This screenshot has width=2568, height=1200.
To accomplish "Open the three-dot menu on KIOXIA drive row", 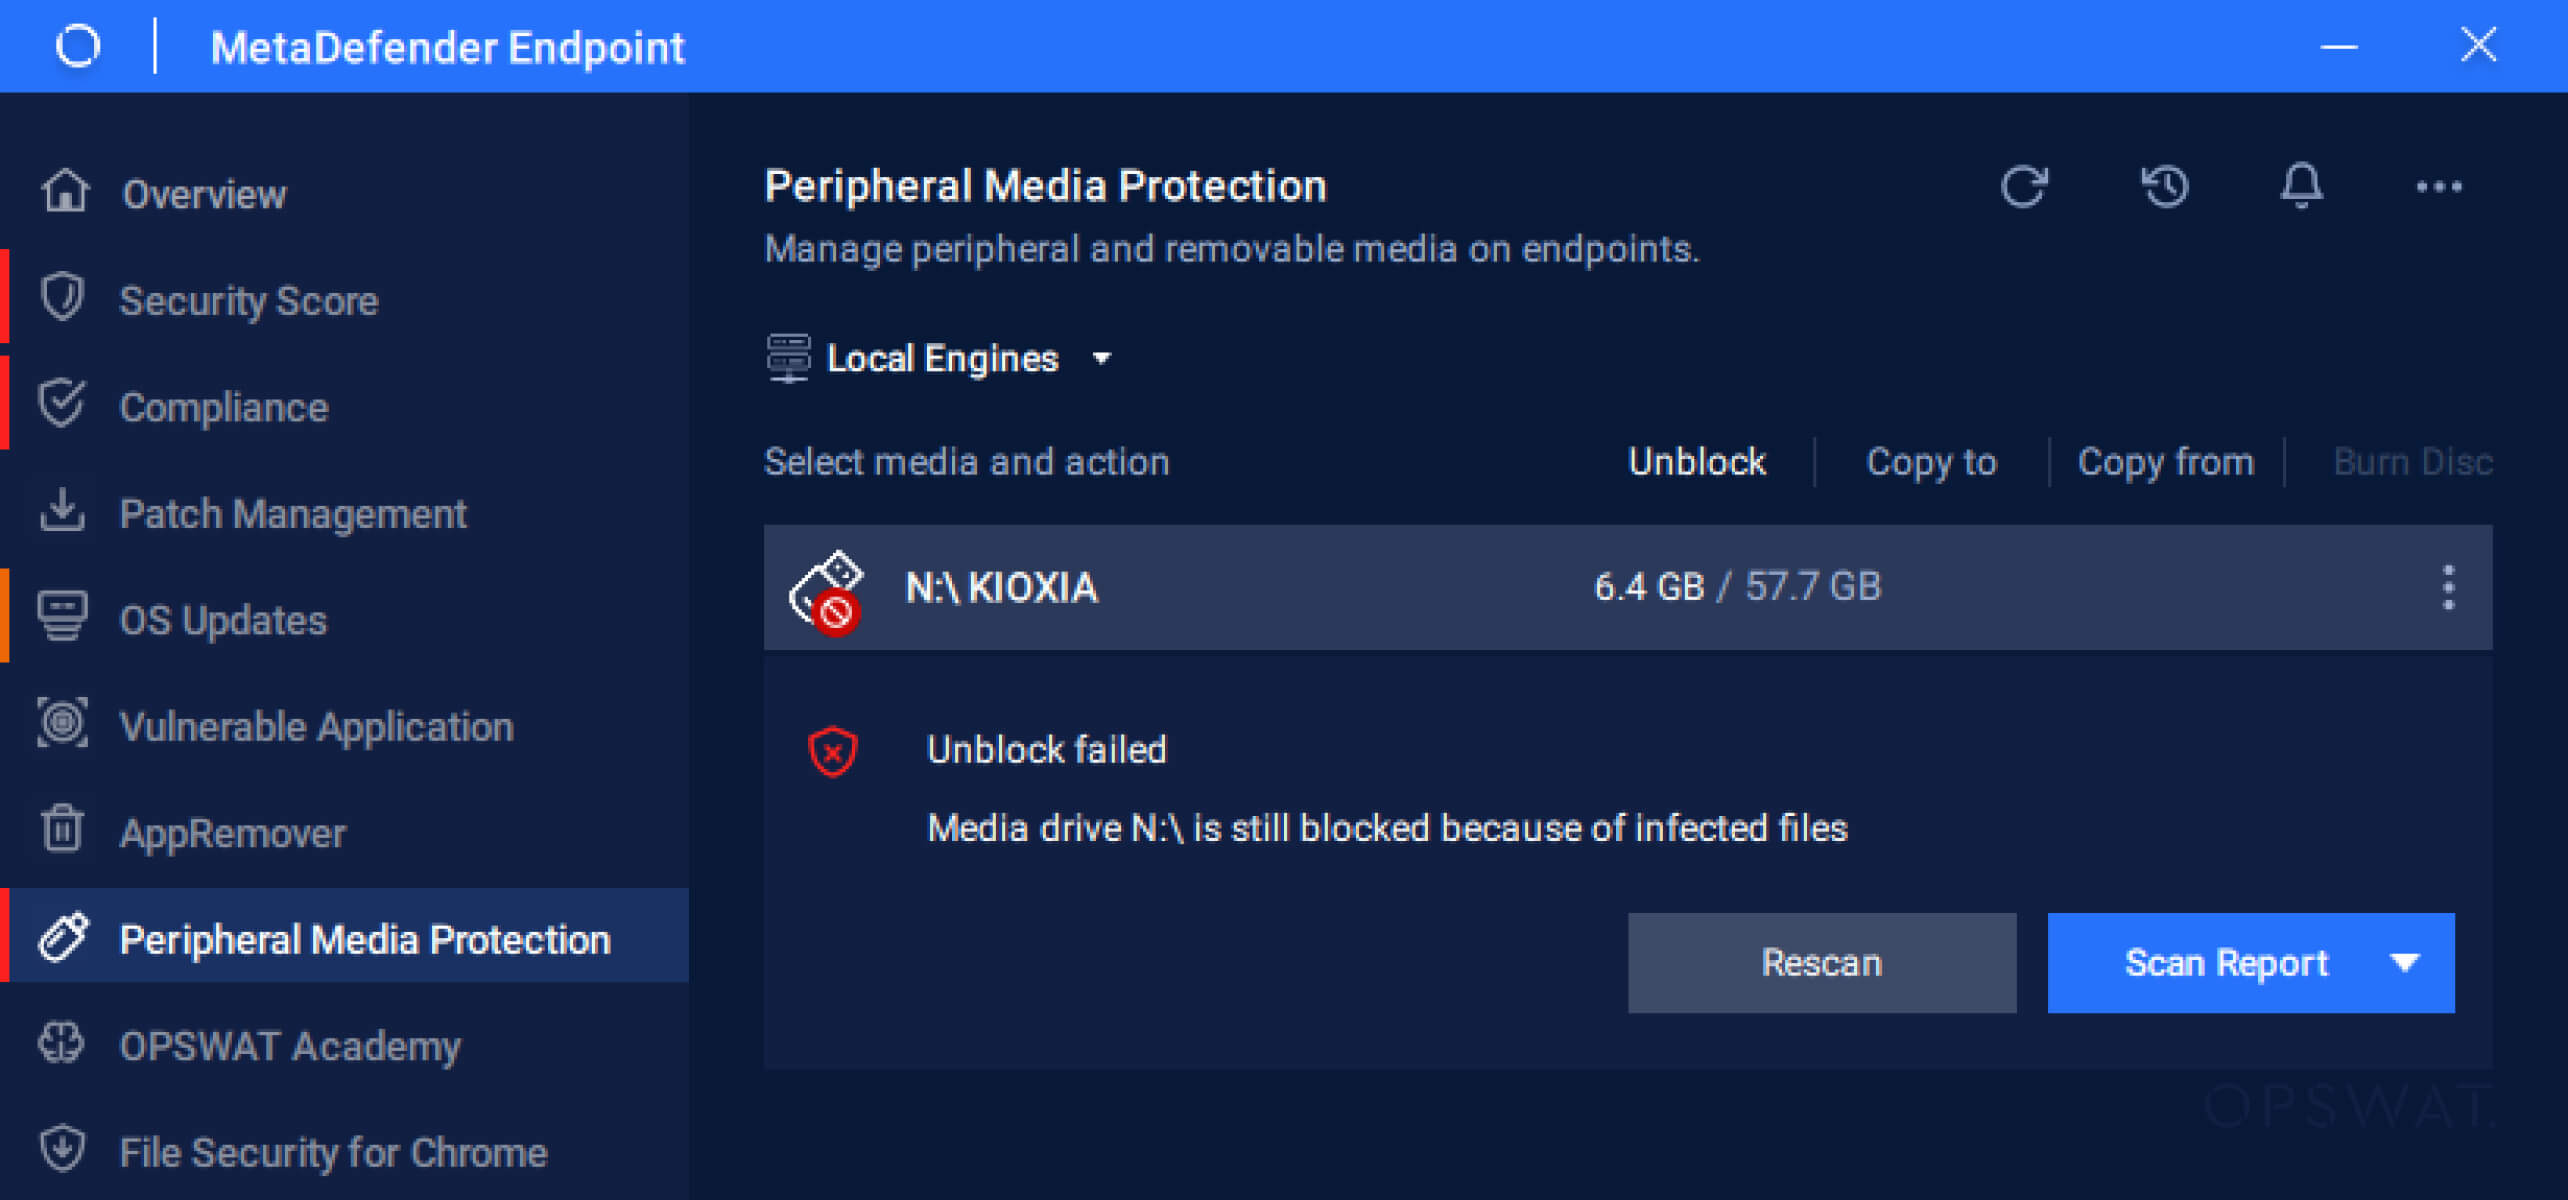I will (2447, 588).
